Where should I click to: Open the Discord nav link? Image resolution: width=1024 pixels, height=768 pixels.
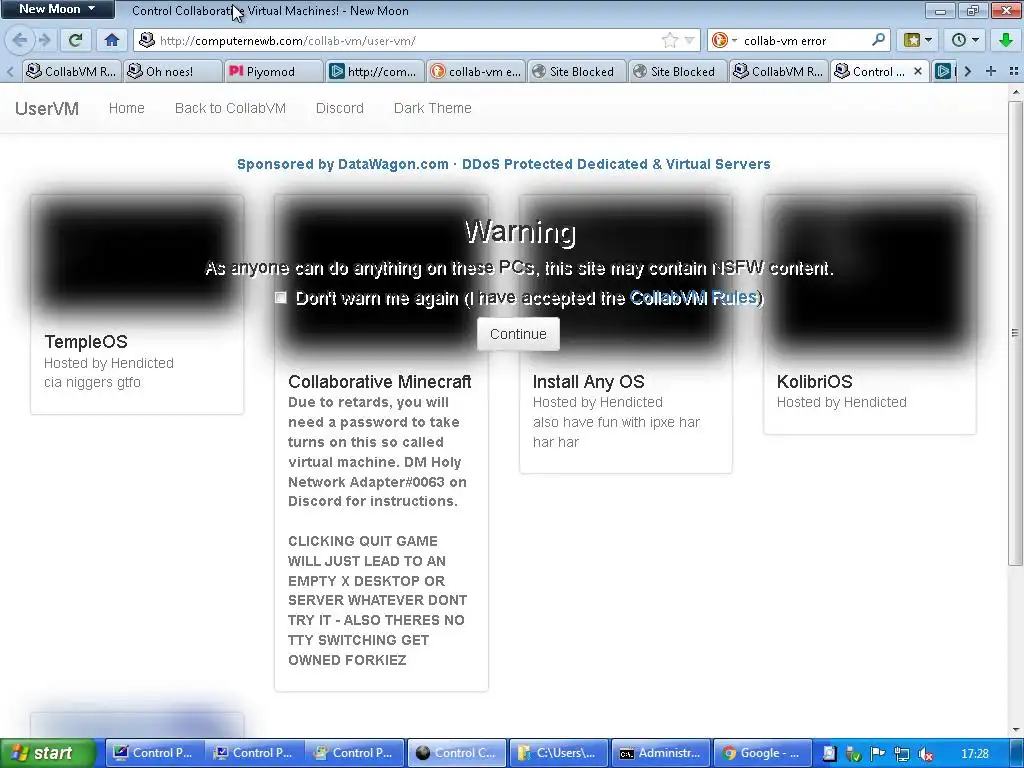(340, 108)
